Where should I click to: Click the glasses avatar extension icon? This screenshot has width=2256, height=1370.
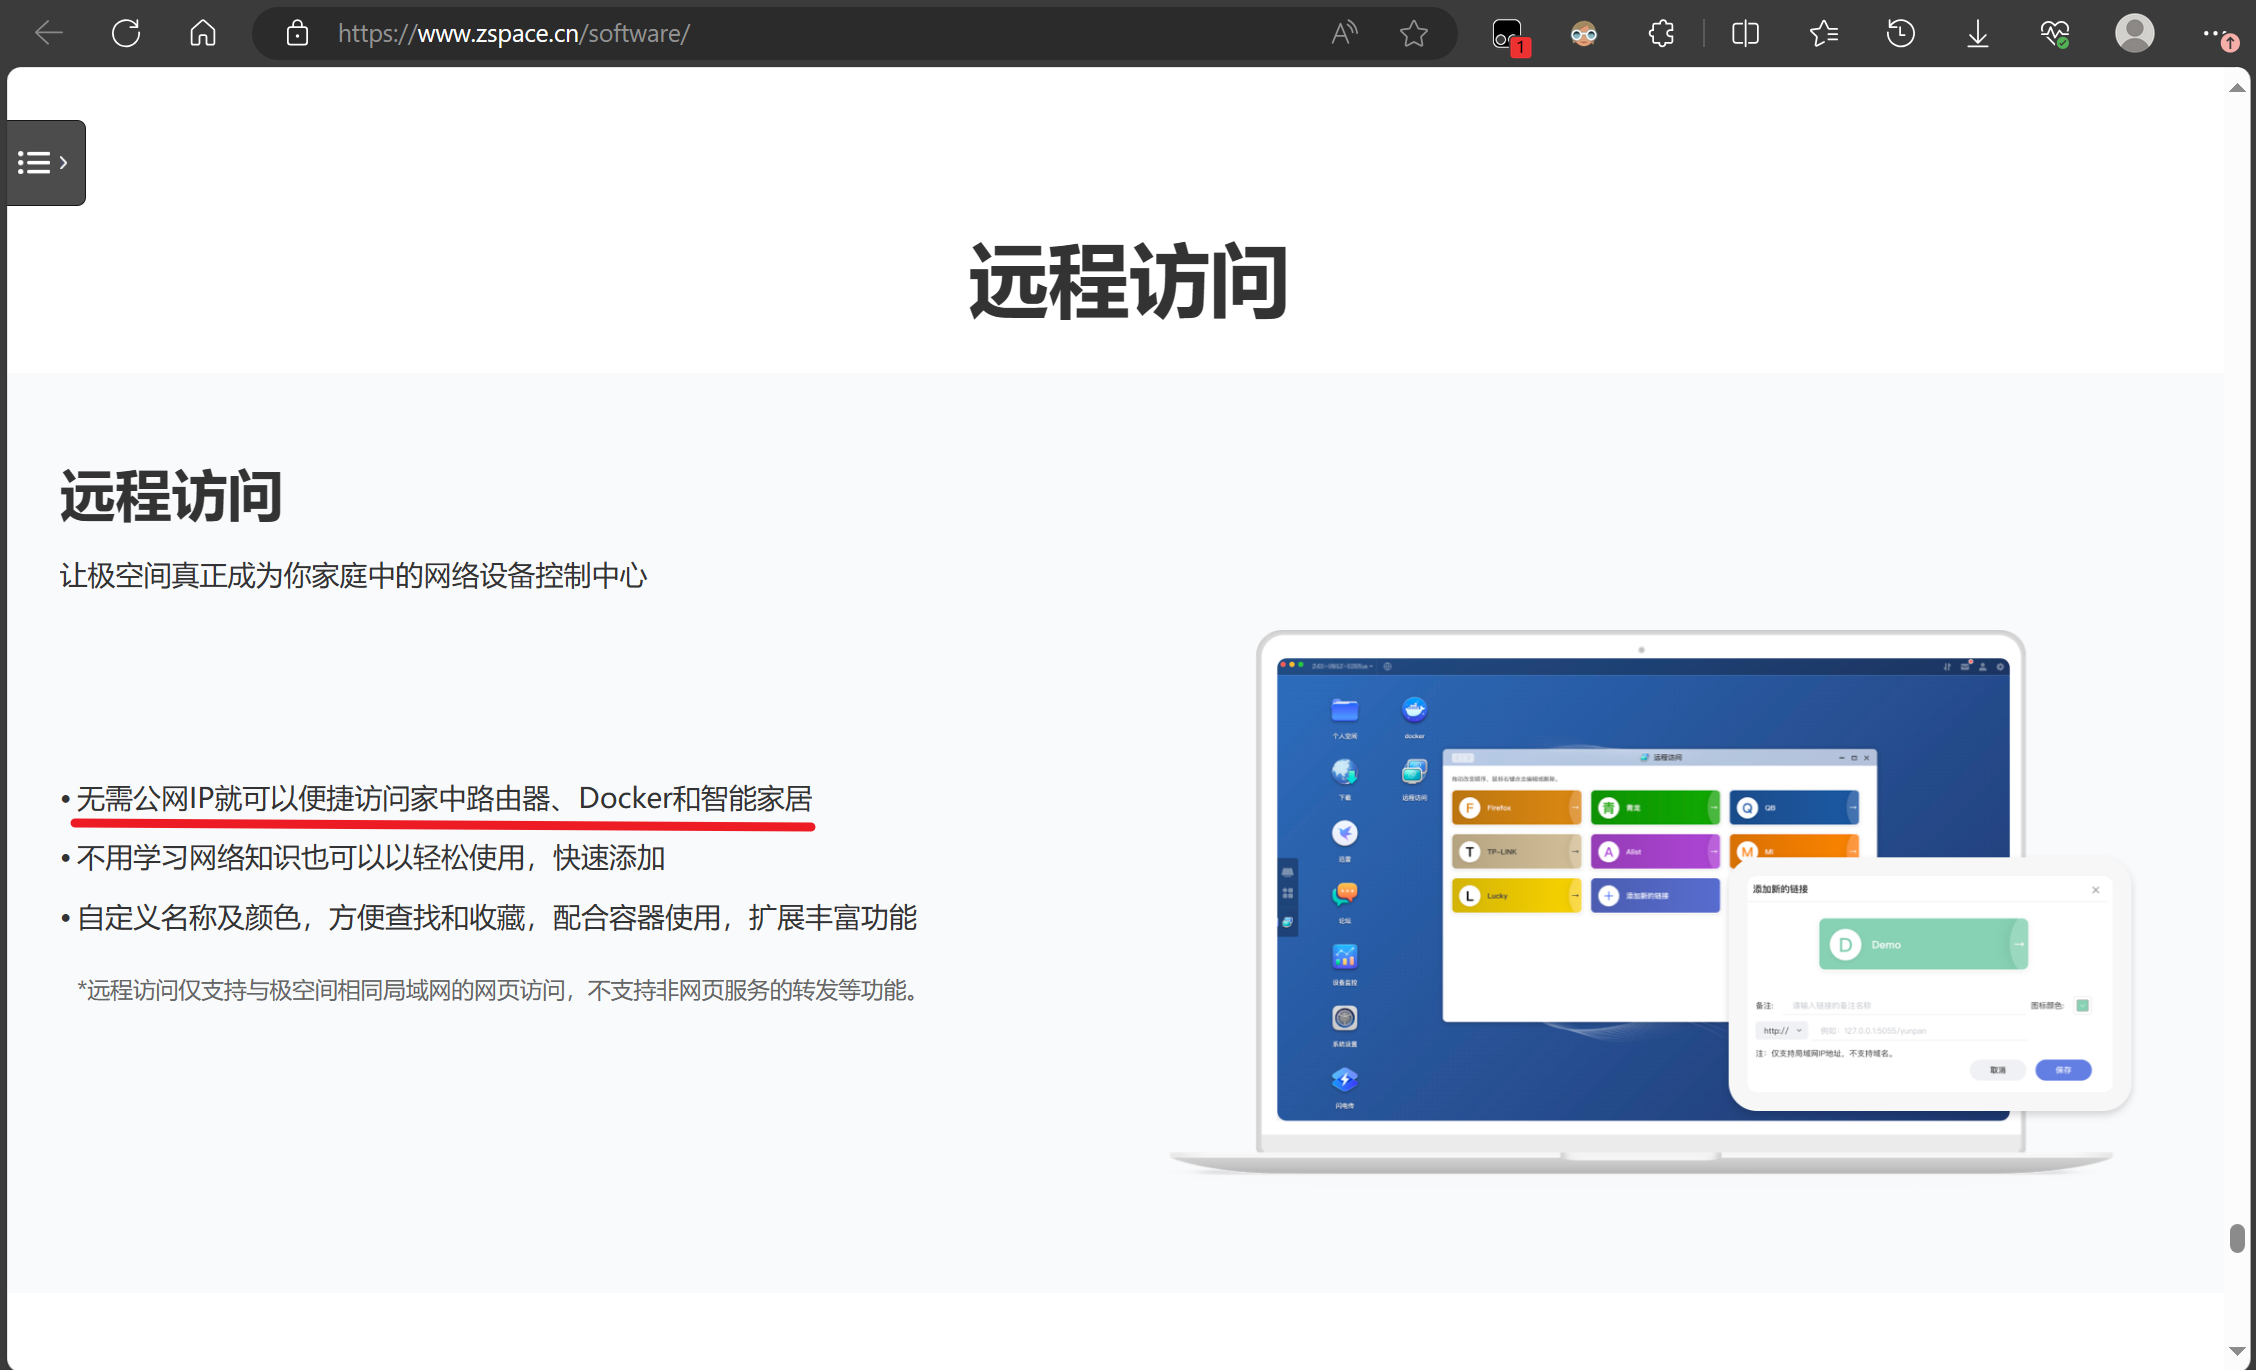click(x=1584, y=33)
